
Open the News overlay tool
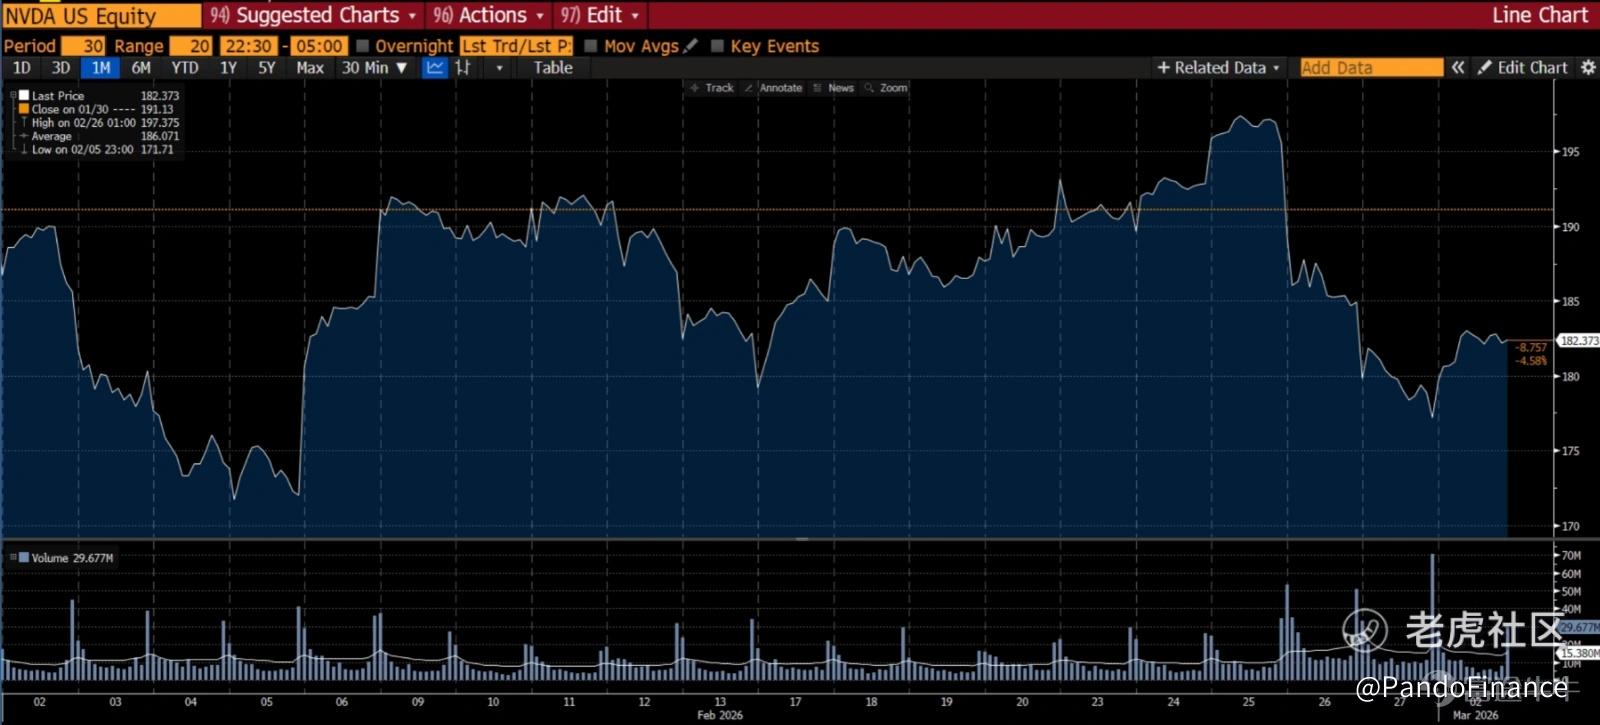pos(834,88)
